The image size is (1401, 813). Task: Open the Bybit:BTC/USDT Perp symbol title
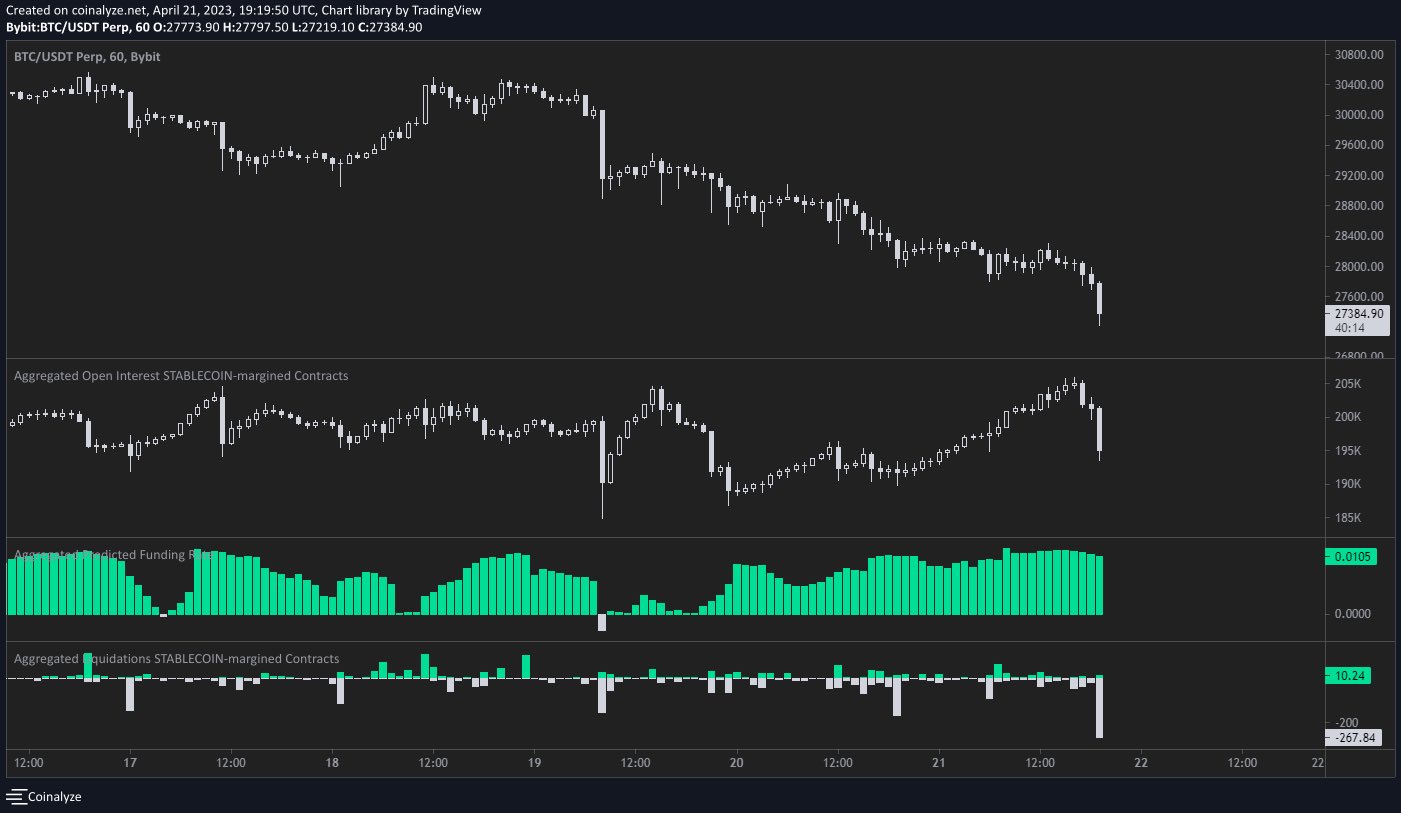(x=62, y=26)
